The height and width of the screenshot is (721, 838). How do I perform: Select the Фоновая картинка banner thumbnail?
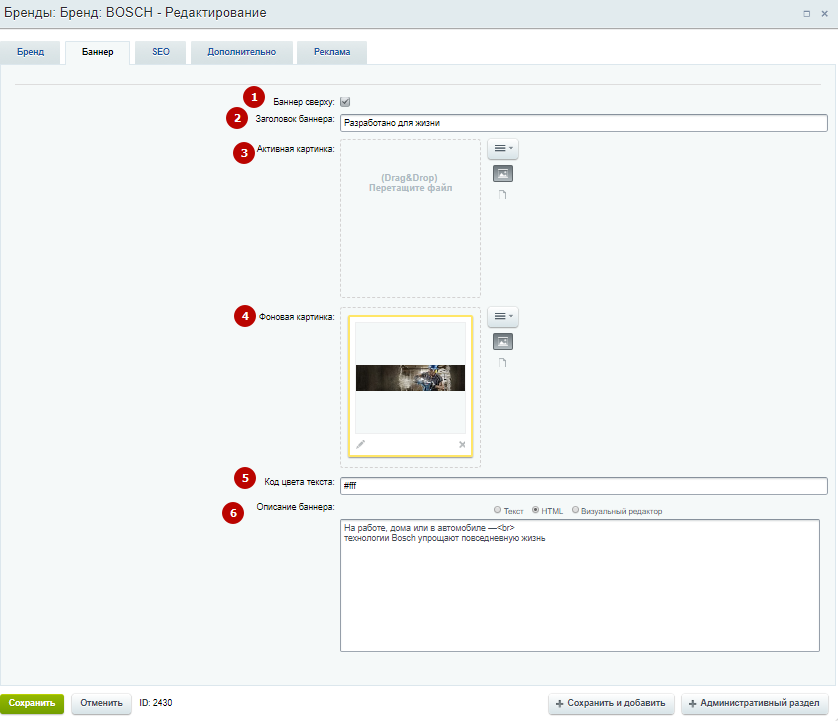(410, 378)
